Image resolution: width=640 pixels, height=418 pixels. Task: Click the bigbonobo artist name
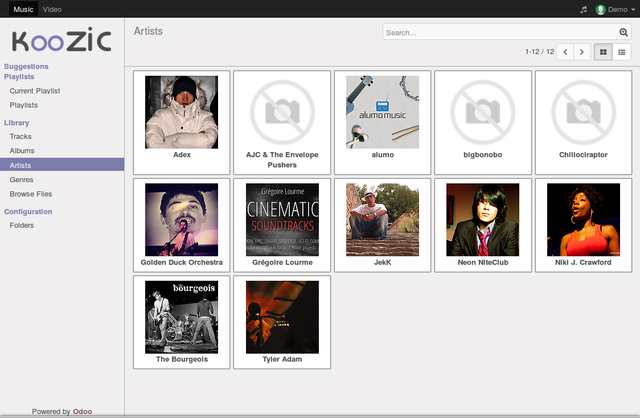tap(483, 155)
